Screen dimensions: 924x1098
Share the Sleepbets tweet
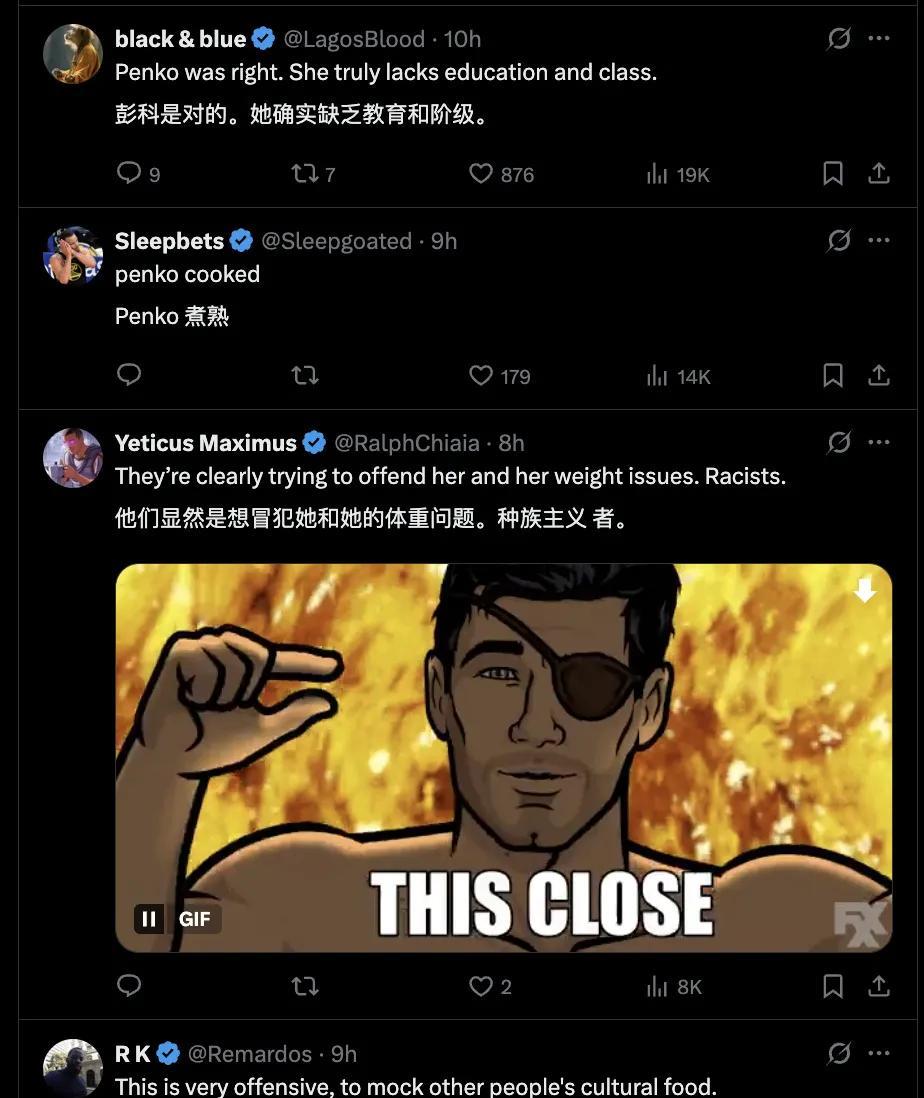coord(878,375)
